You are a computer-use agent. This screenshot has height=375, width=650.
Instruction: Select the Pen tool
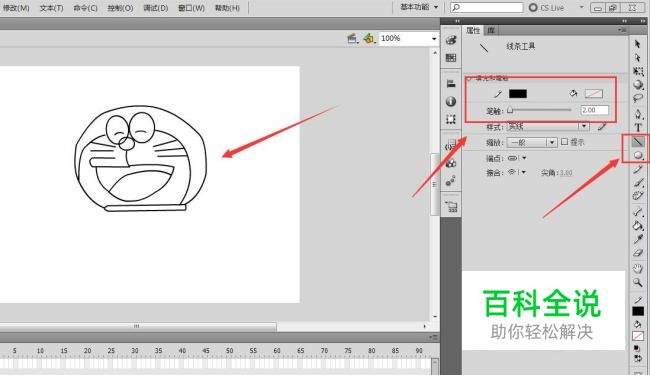638,114
